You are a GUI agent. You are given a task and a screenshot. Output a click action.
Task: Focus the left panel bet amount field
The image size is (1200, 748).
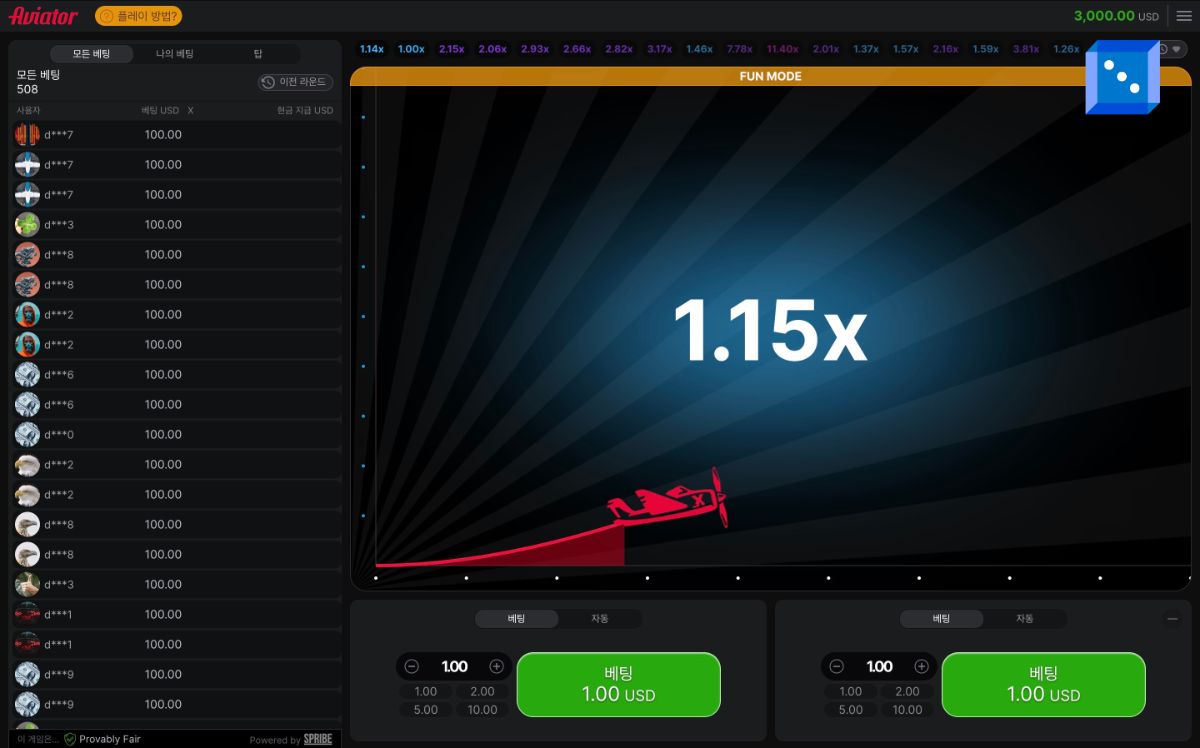(x=454, y=666)
